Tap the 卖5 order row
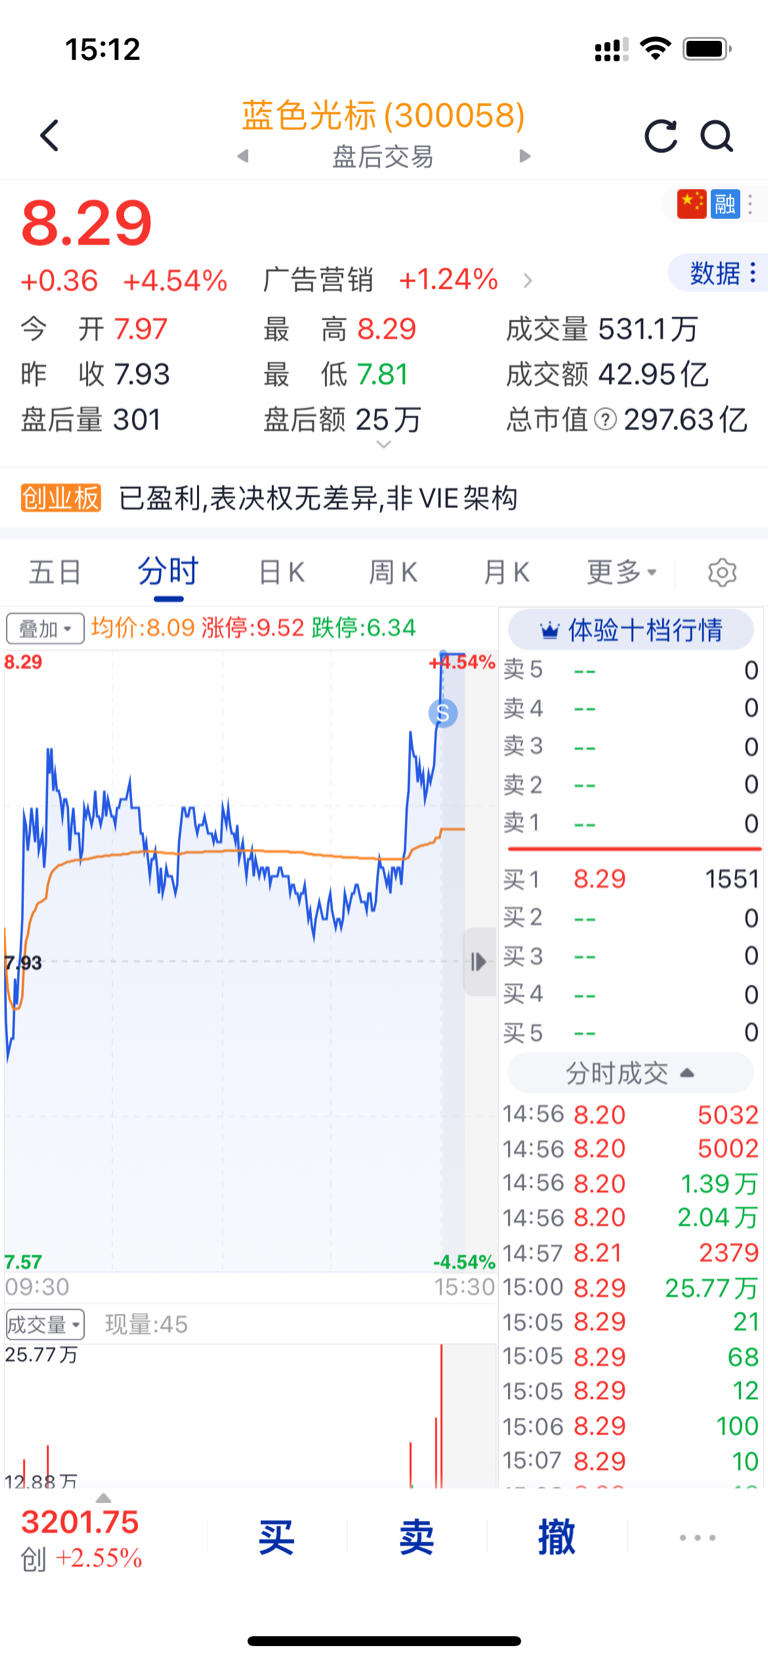The width and height of the screenshot is (768, 1663). (x=631, y=670)
